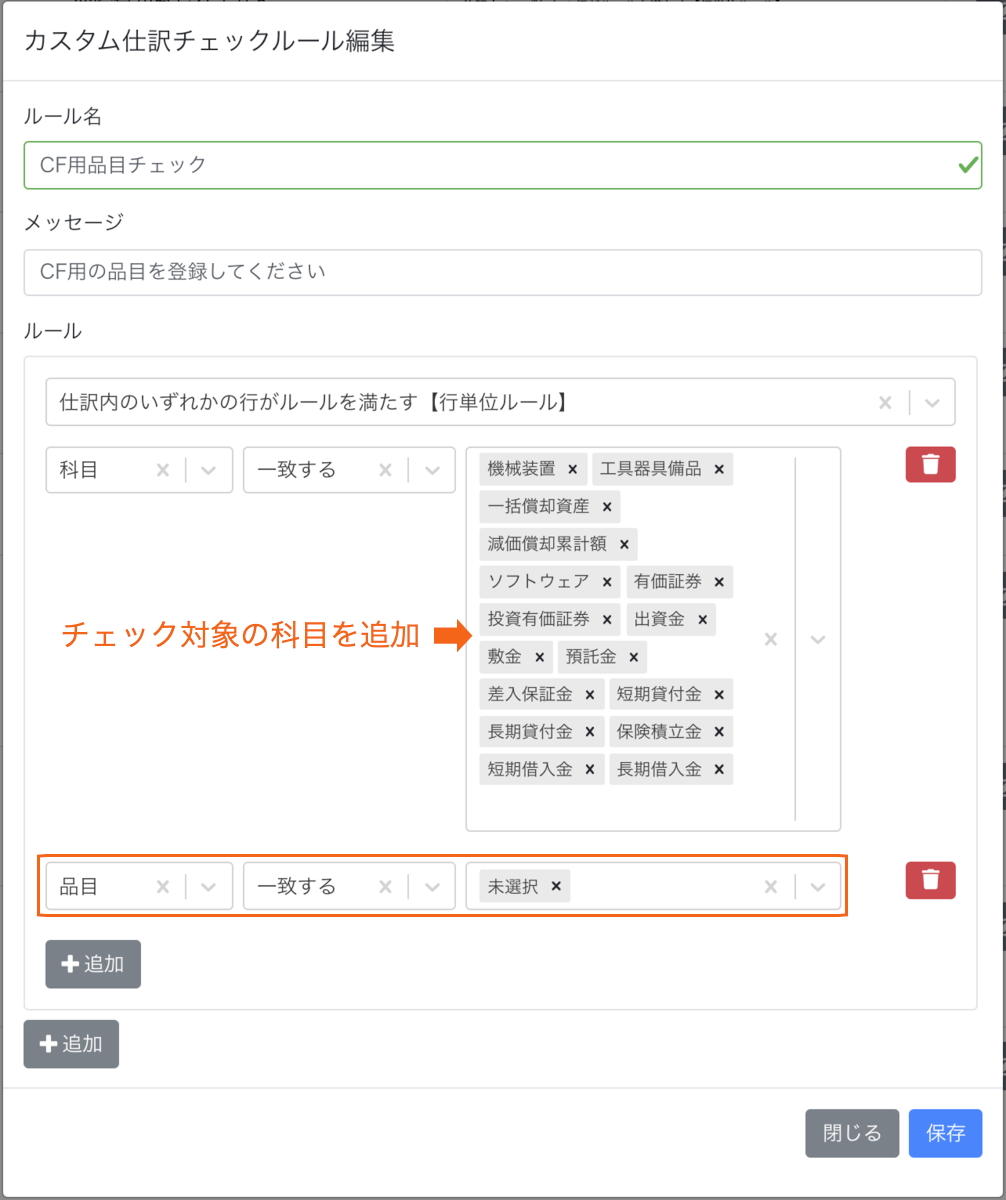Focus the メッセージ text field
The image size is (1006, 1200).
[x=503, y=272]
